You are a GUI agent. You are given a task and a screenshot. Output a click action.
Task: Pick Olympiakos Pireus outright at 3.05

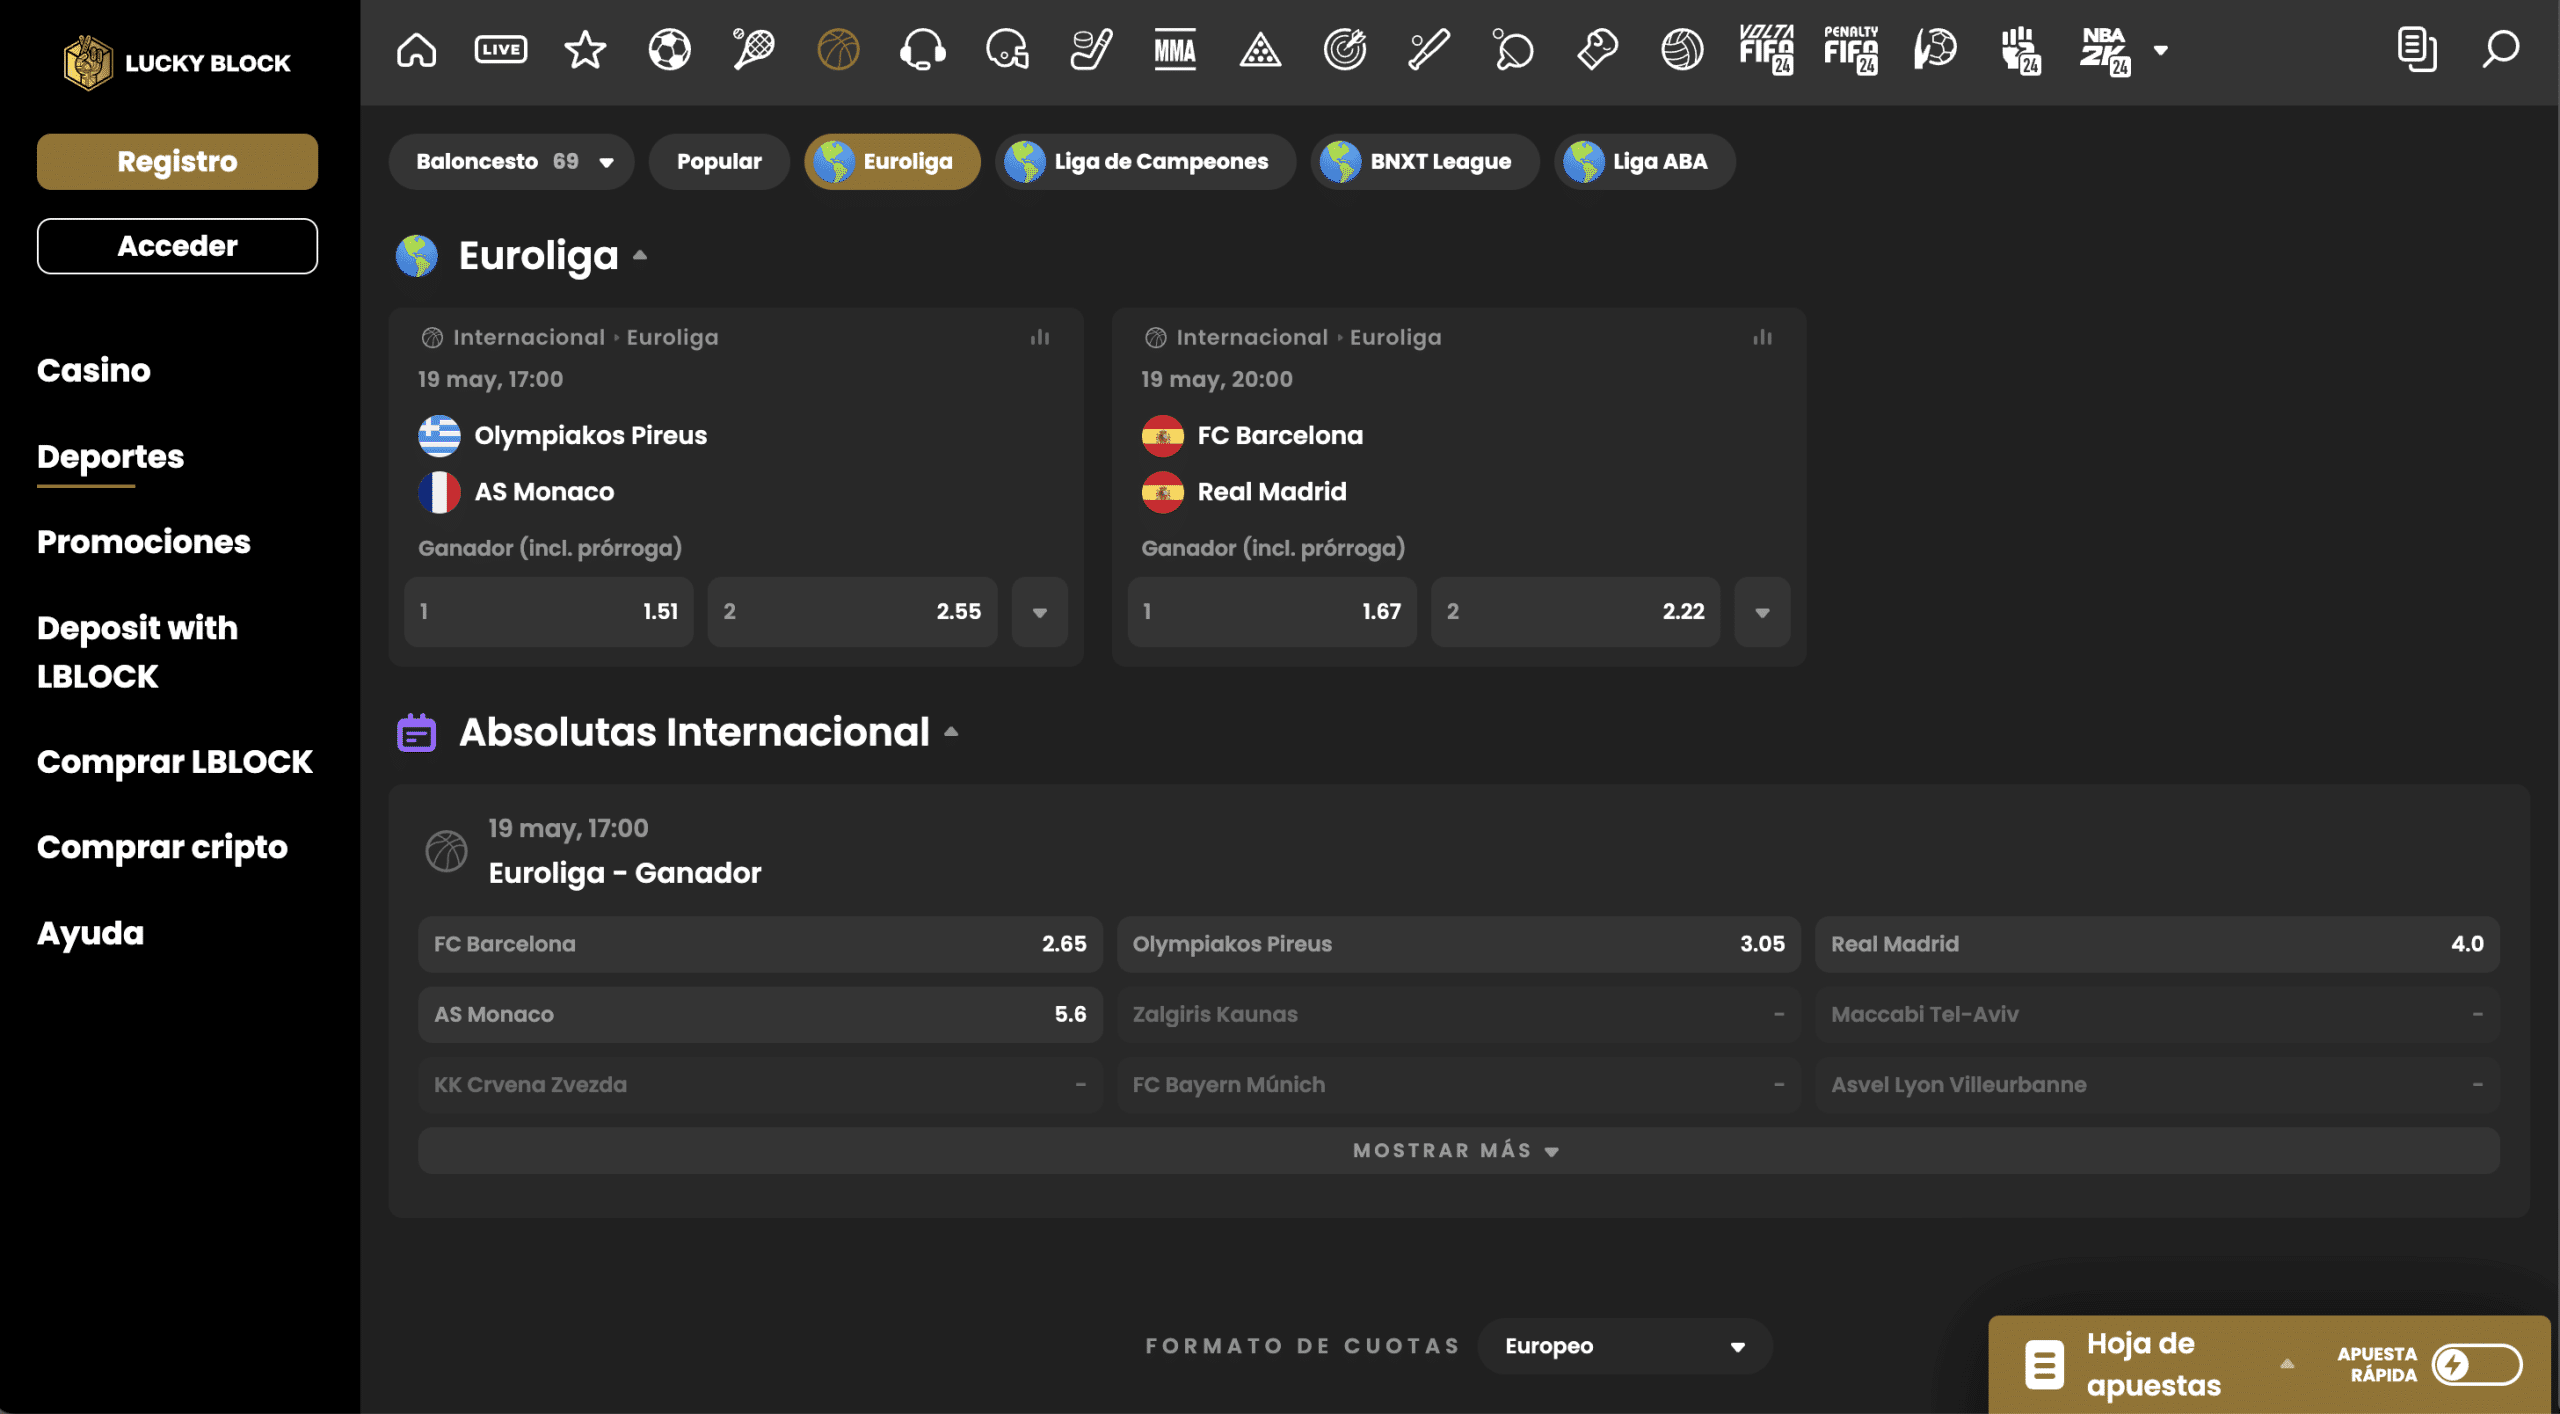point(1458,944)
